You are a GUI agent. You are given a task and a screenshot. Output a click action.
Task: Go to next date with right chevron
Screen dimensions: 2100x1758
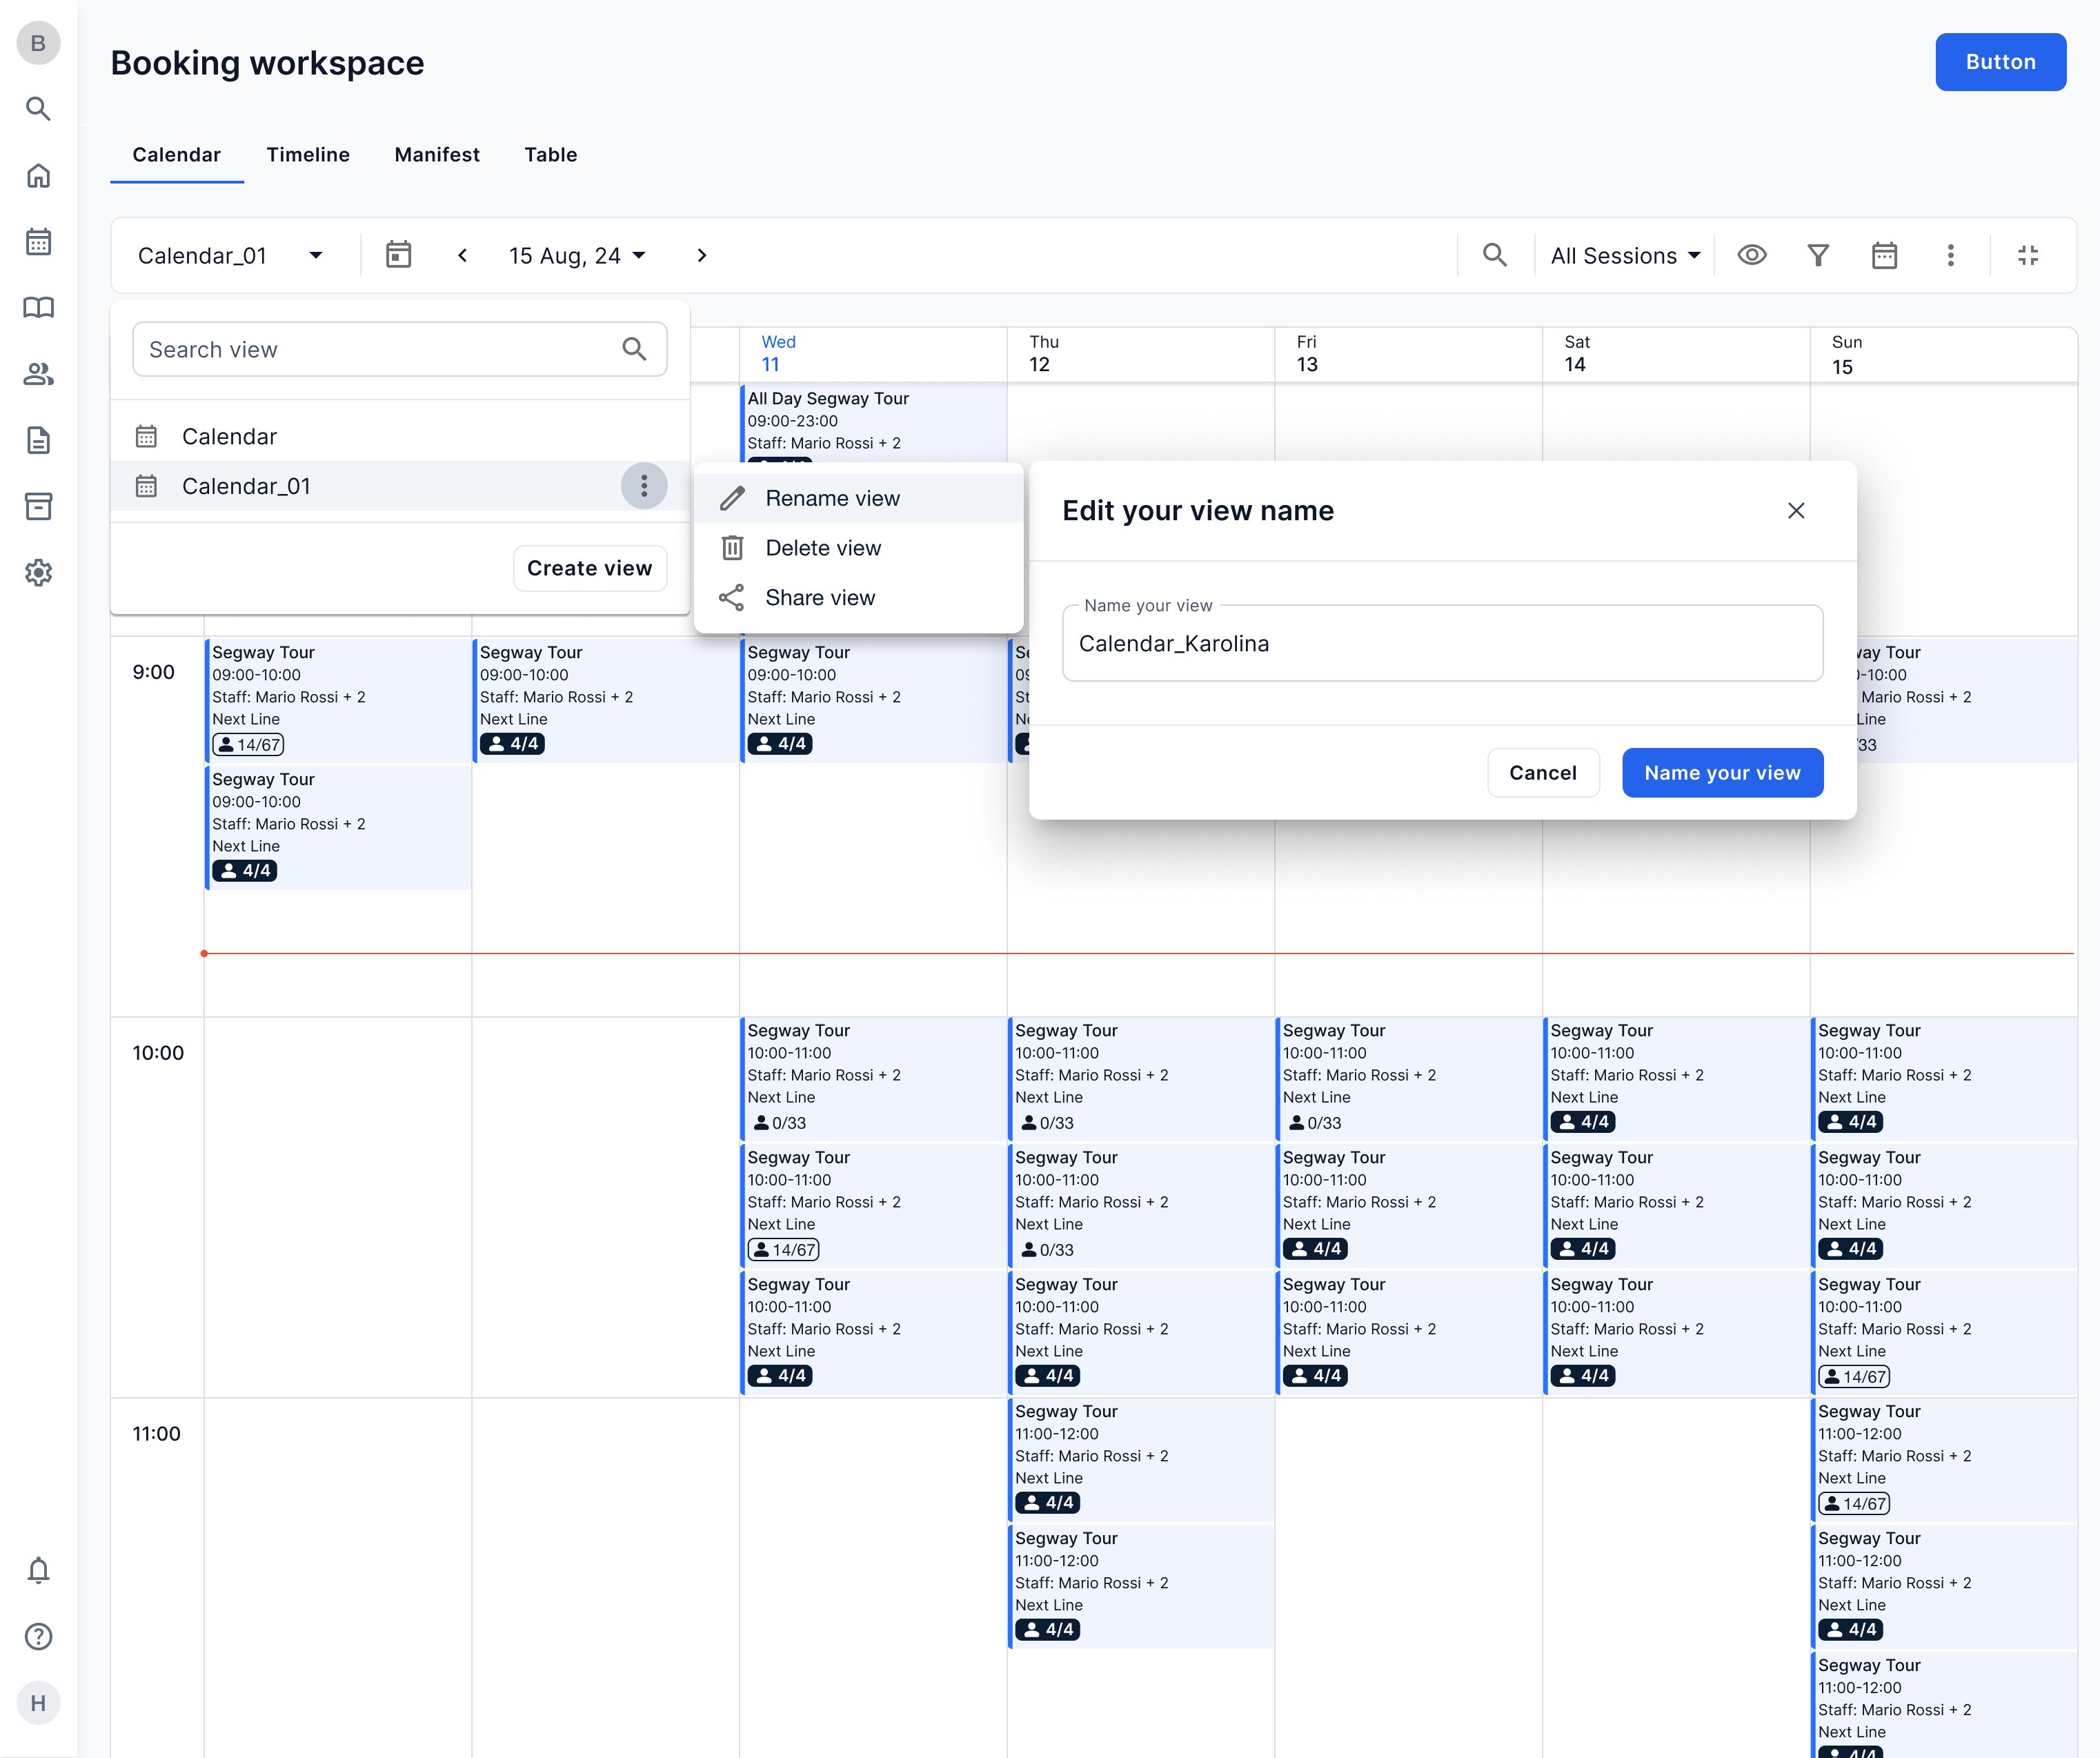pyautogui.click(x=702, y=256)
